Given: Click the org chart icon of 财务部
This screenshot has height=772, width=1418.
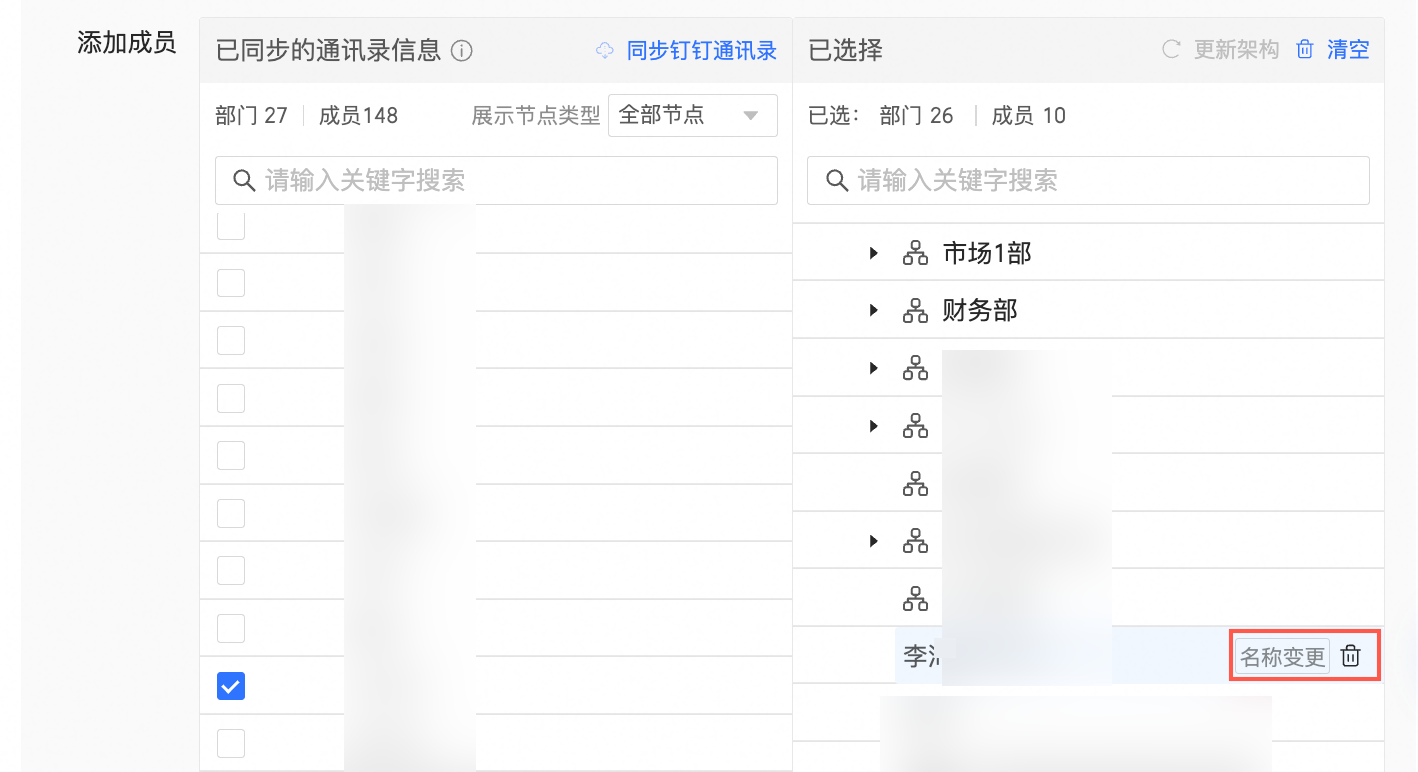Looking at the screenshot, I should click(x=915, y=311).
